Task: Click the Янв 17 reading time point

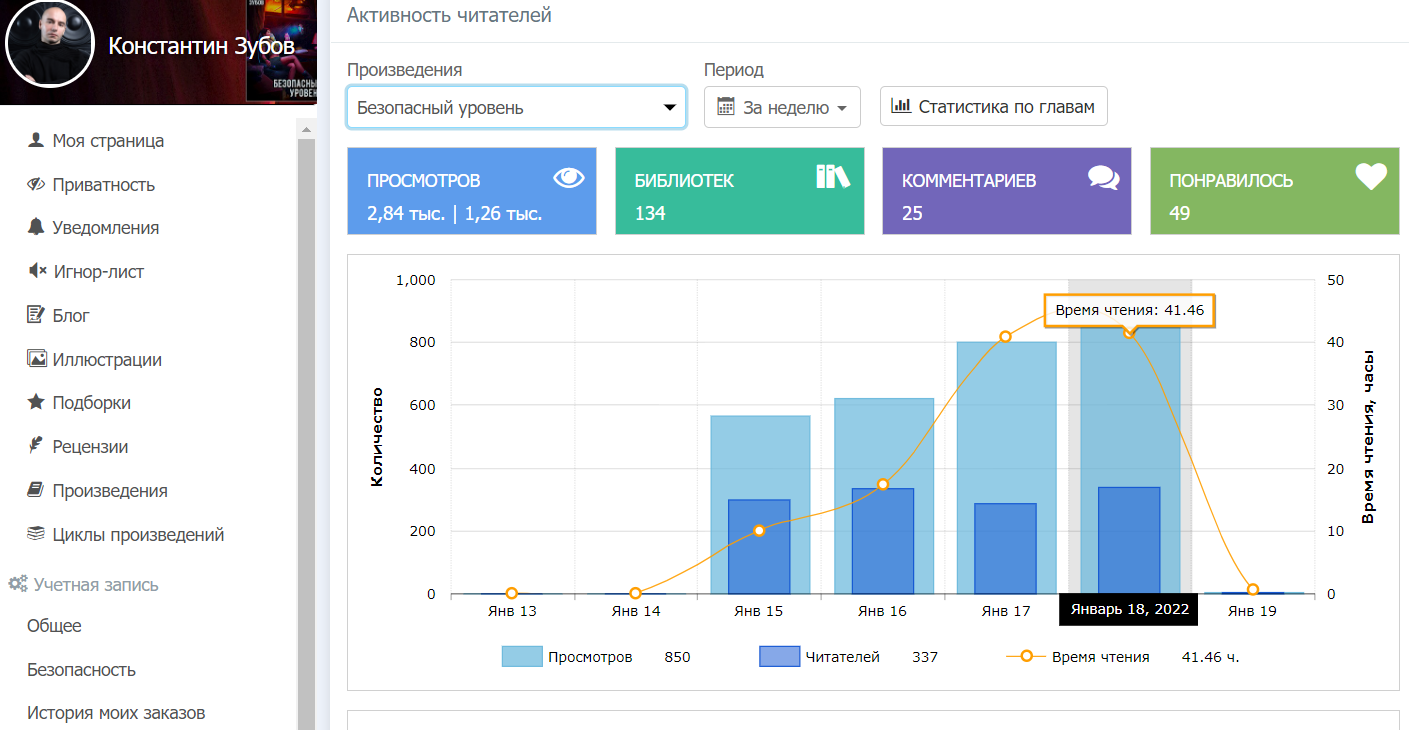Action: pyautogui.click(x=1005, y=336)
